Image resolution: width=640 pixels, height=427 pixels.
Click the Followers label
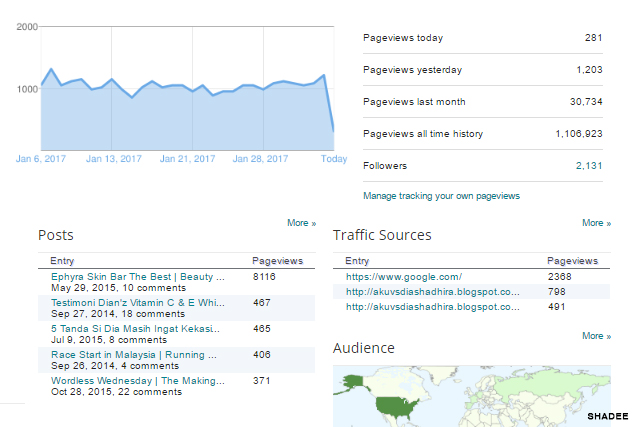point(385,166)
